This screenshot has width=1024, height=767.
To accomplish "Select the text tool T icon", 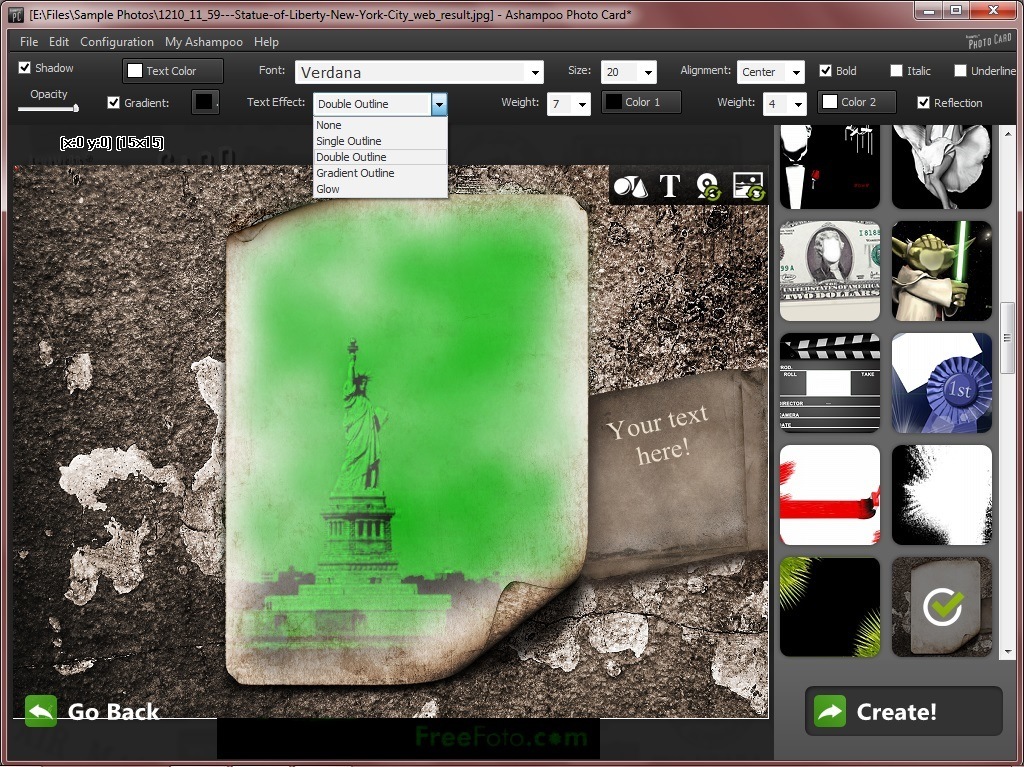I will tap(669, 186).
